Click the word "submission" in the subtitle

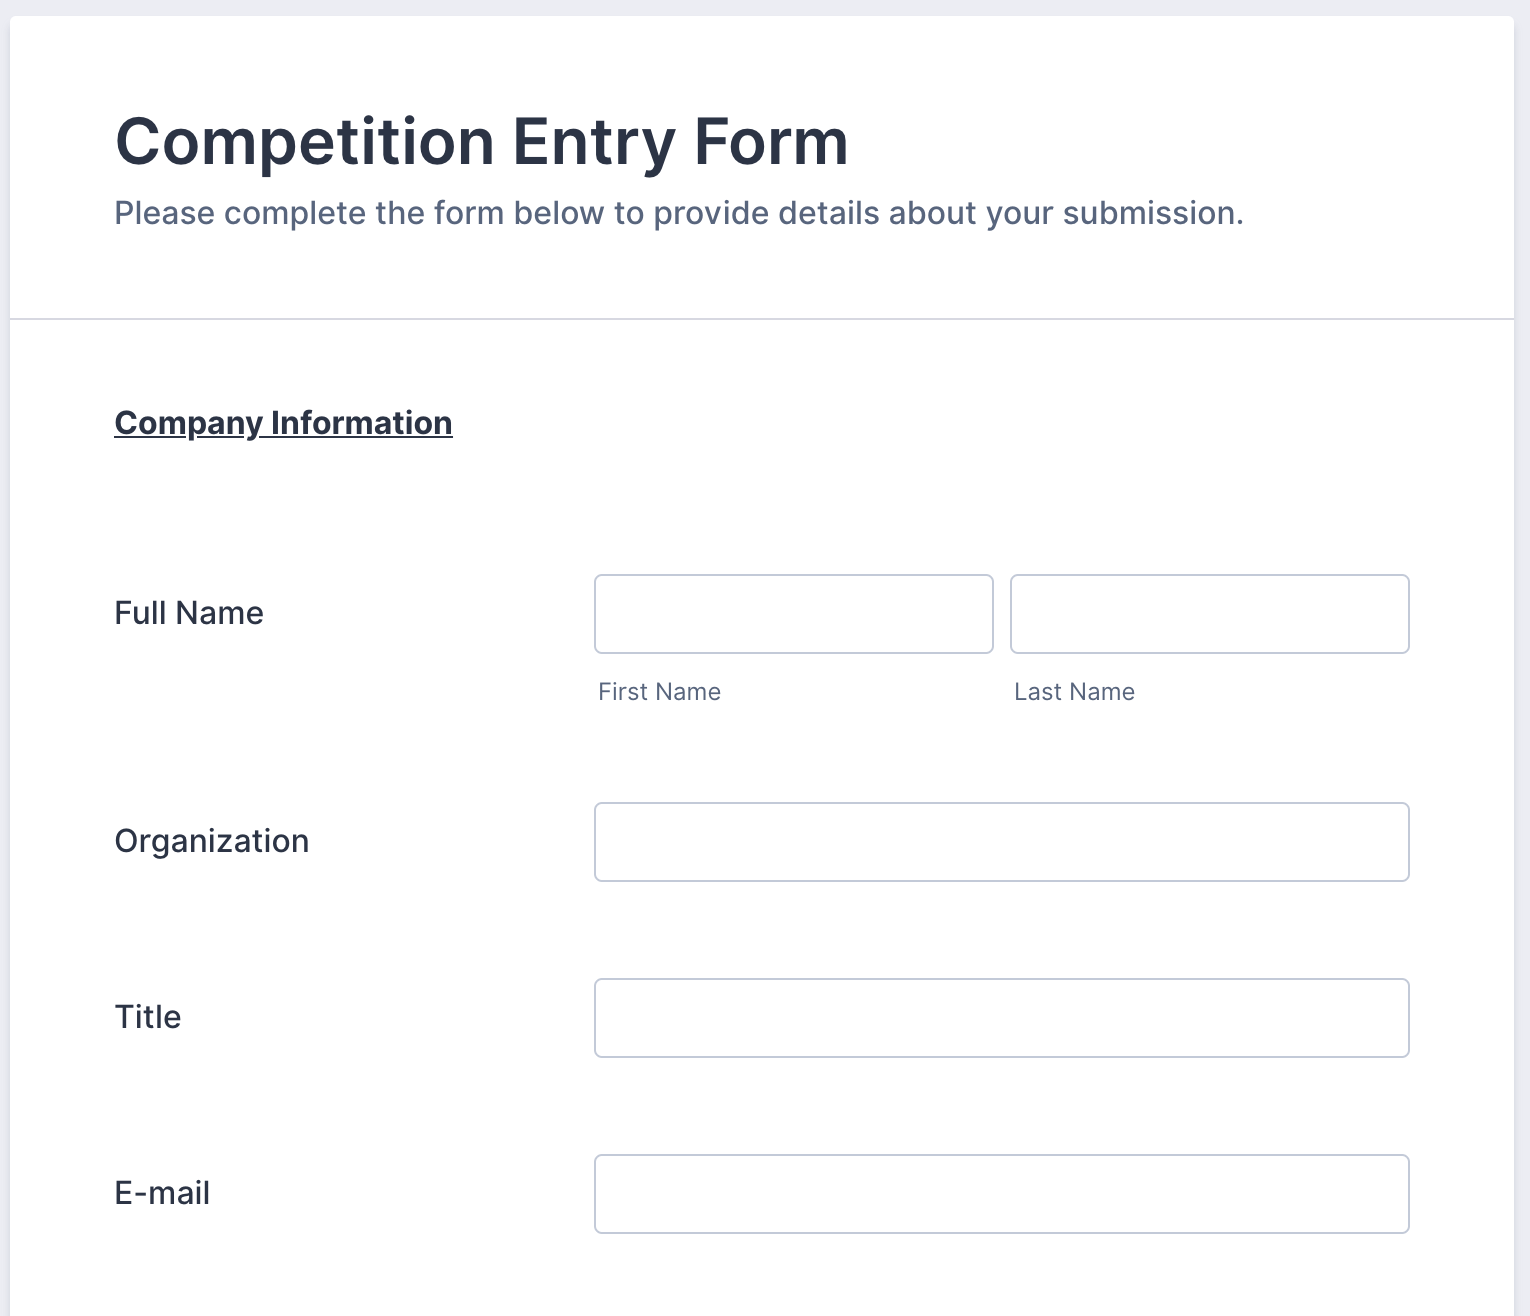pos(1150,213)
